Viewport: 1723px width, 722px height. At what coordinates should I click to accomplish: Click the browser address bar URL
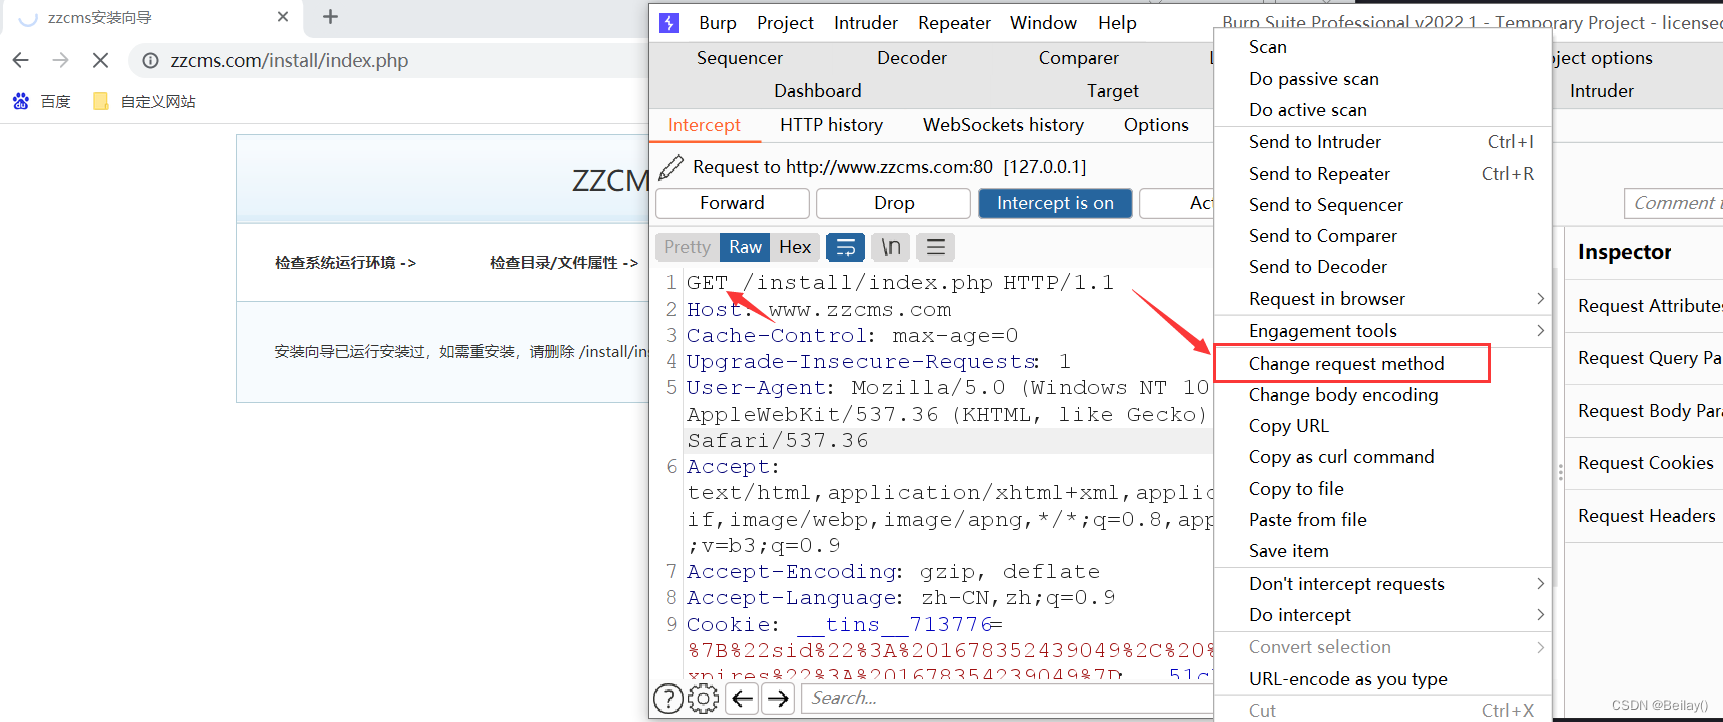pyautogui.click(x=289, y=60)
